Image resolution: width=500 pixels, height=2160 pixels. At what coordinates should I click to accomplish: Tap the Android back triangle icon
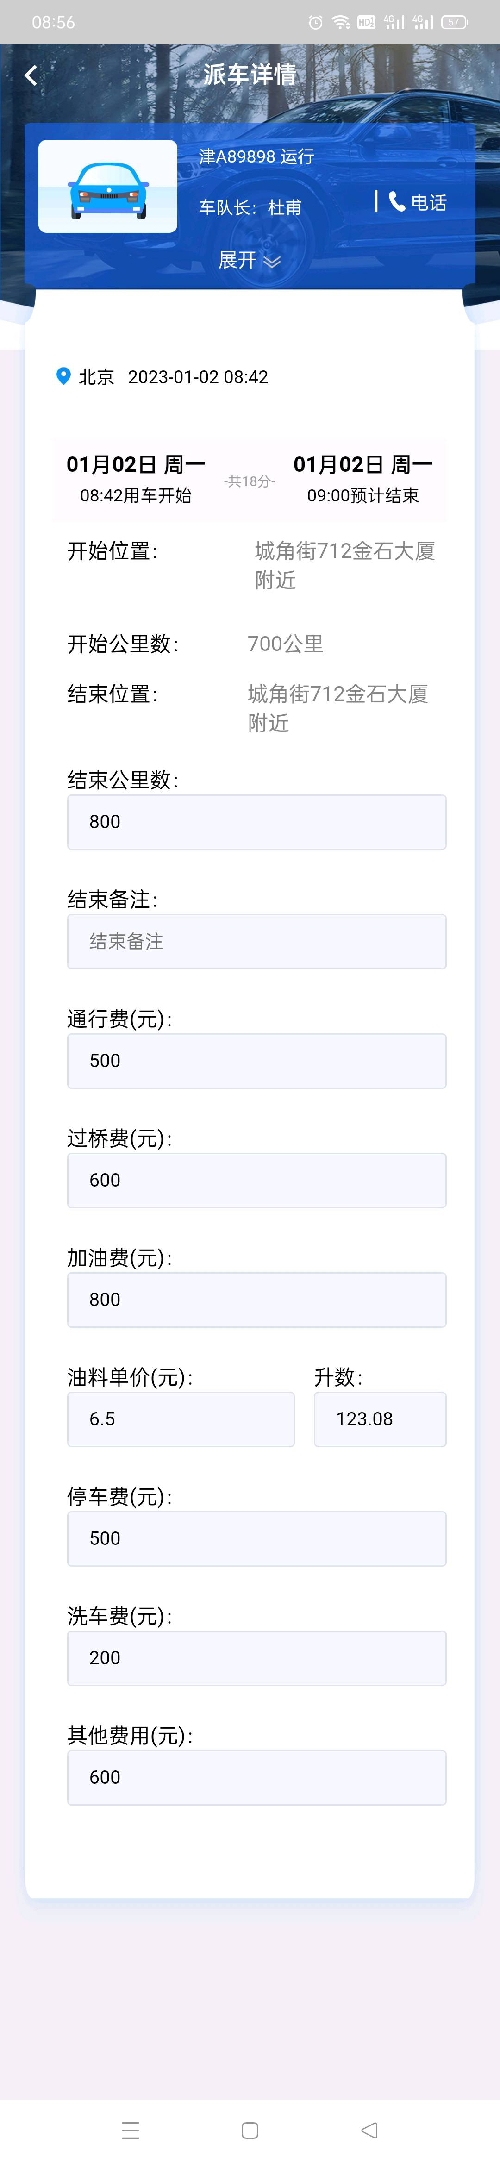coord(369,2129)
